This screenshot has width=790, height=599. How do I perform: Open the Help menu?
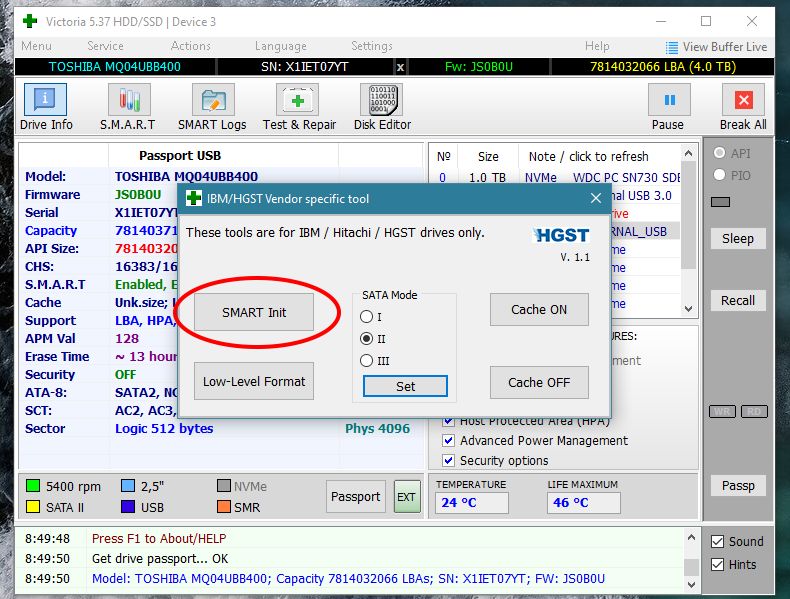coord(597,46)
